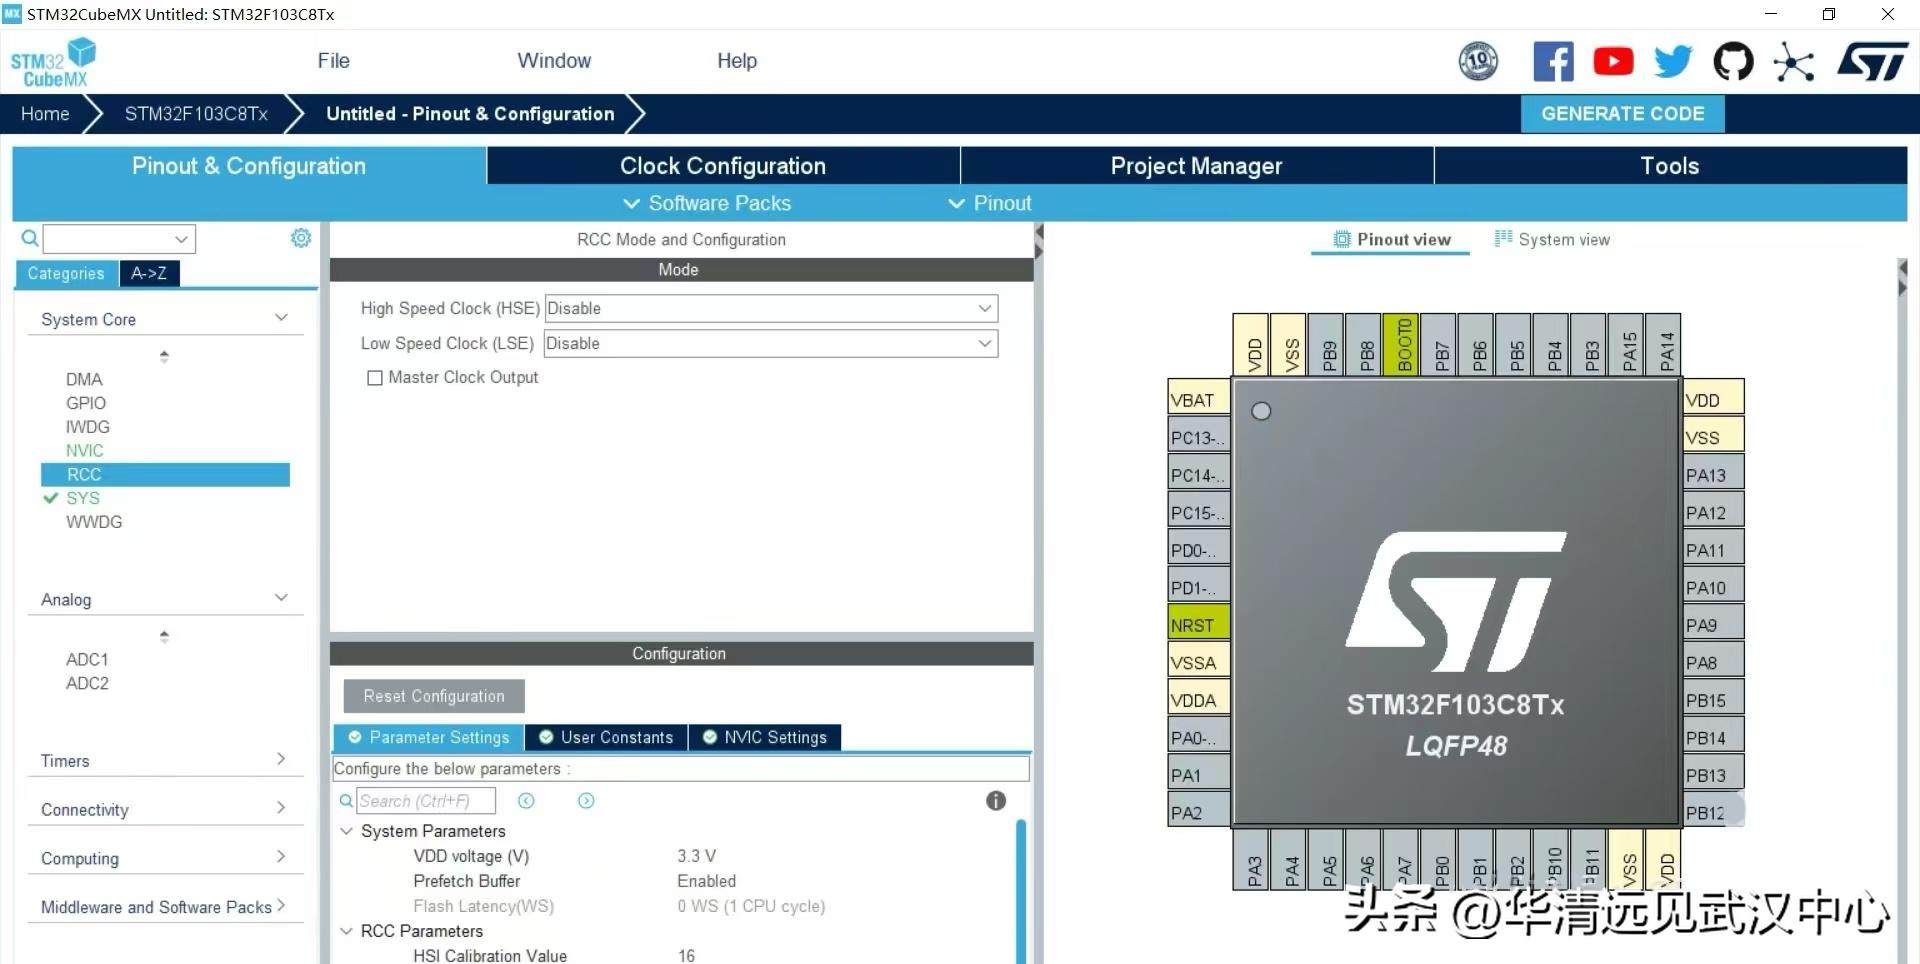Image resolution: width=1920 pixels, height=964 pixels.
Task: Select the VSSA pin on the chip
Action: 1199,662
